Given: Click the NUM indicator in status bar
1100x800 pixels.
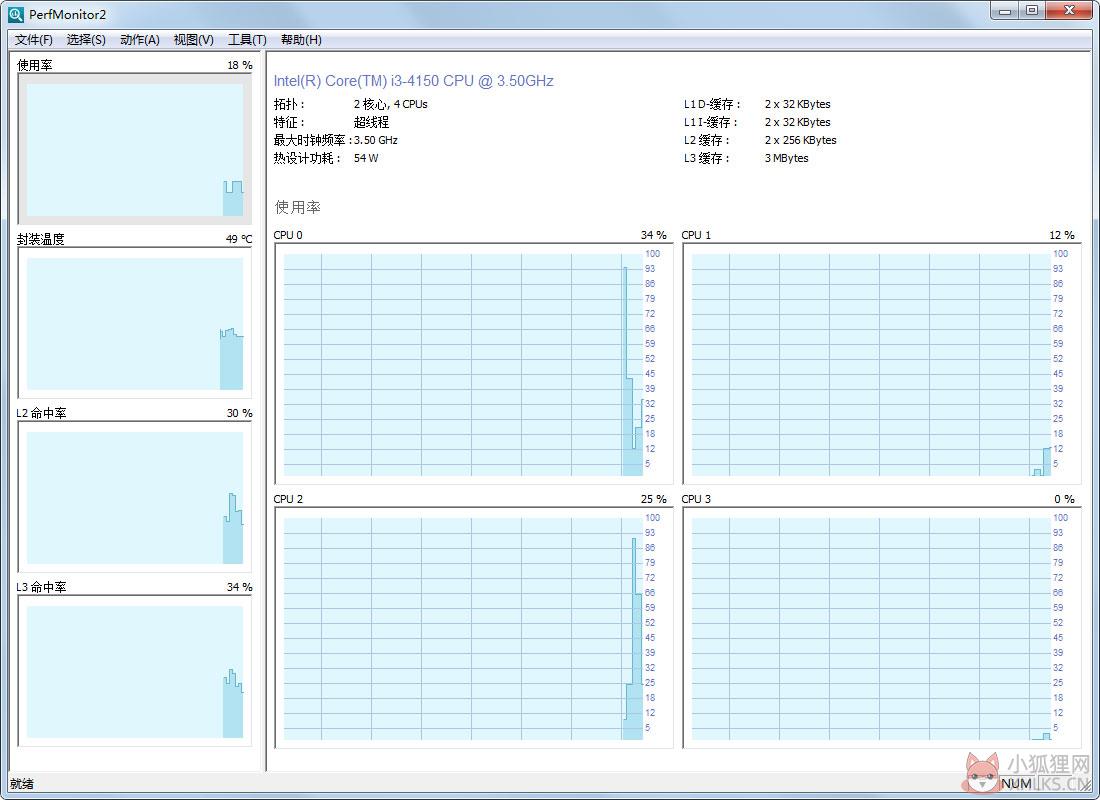Looking at the screenshot, I should [1017, 784].
